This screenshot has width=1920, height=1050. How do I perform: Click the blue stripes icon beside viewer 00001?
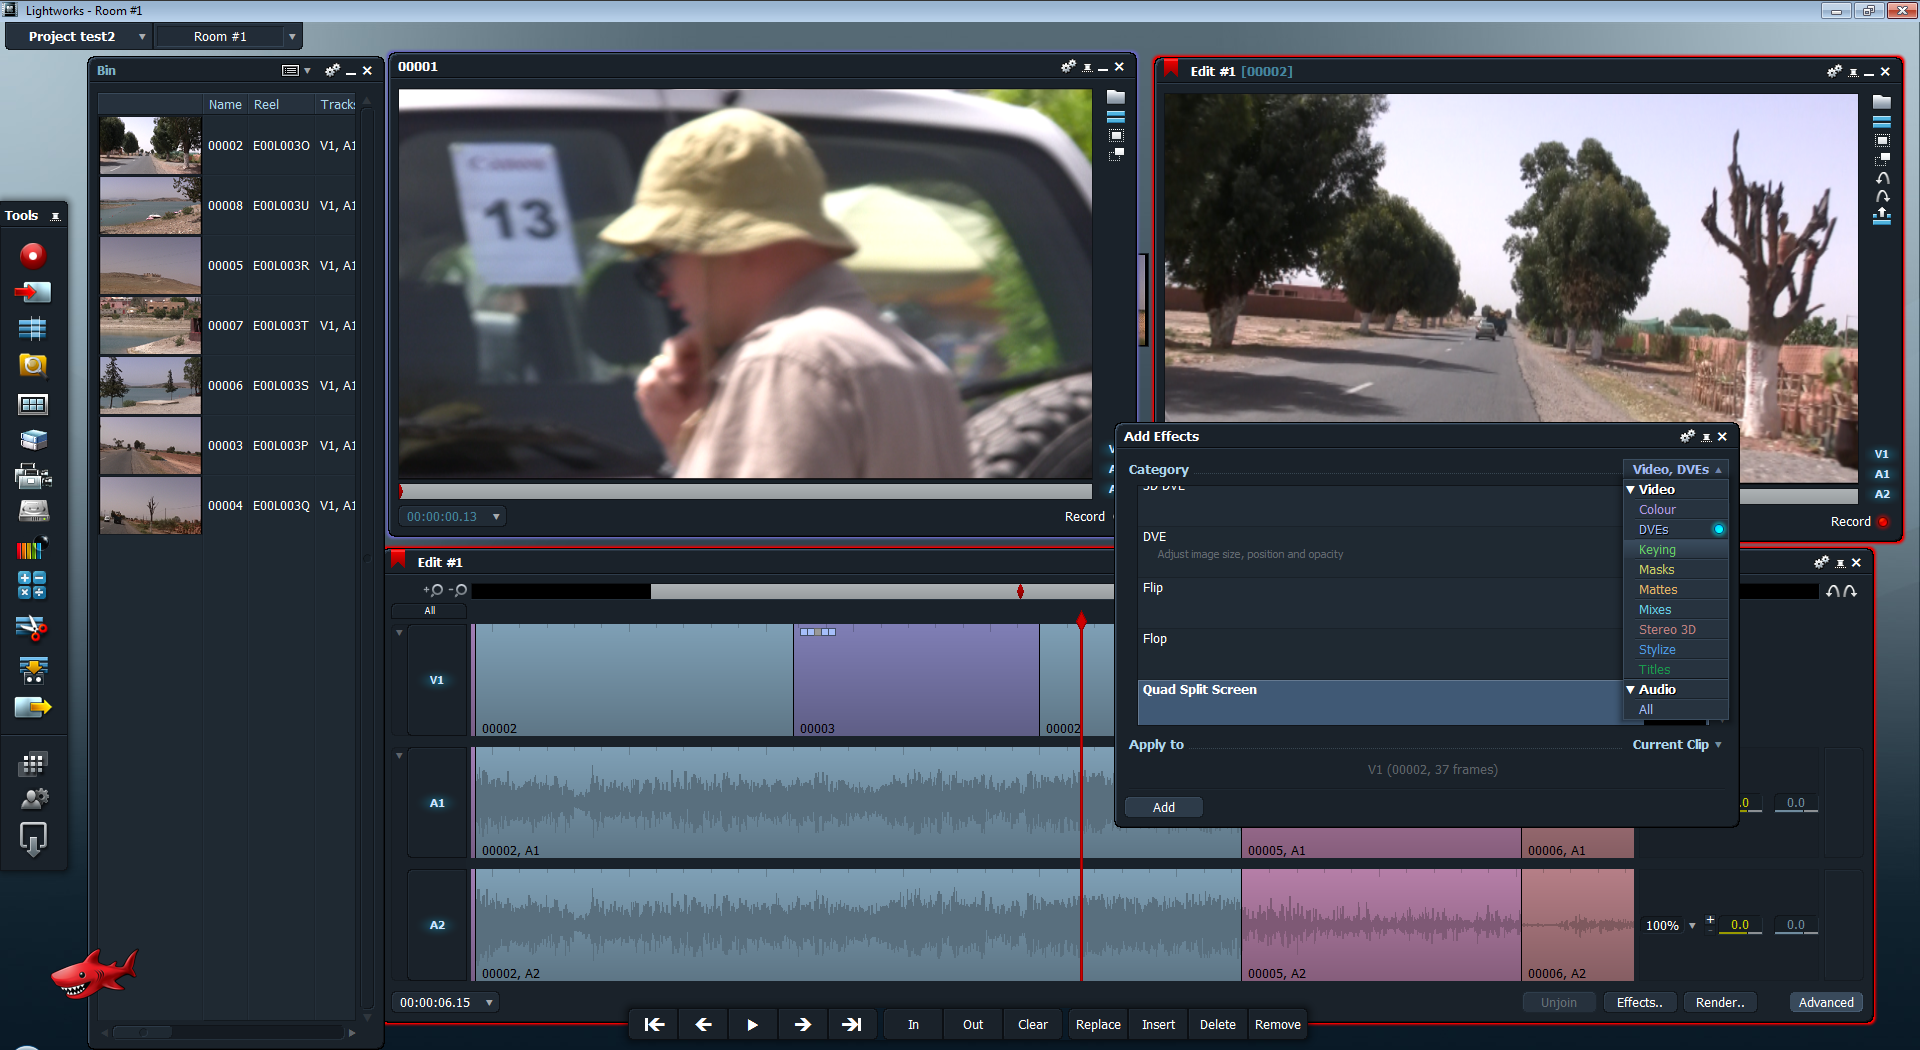point(1116,116)
